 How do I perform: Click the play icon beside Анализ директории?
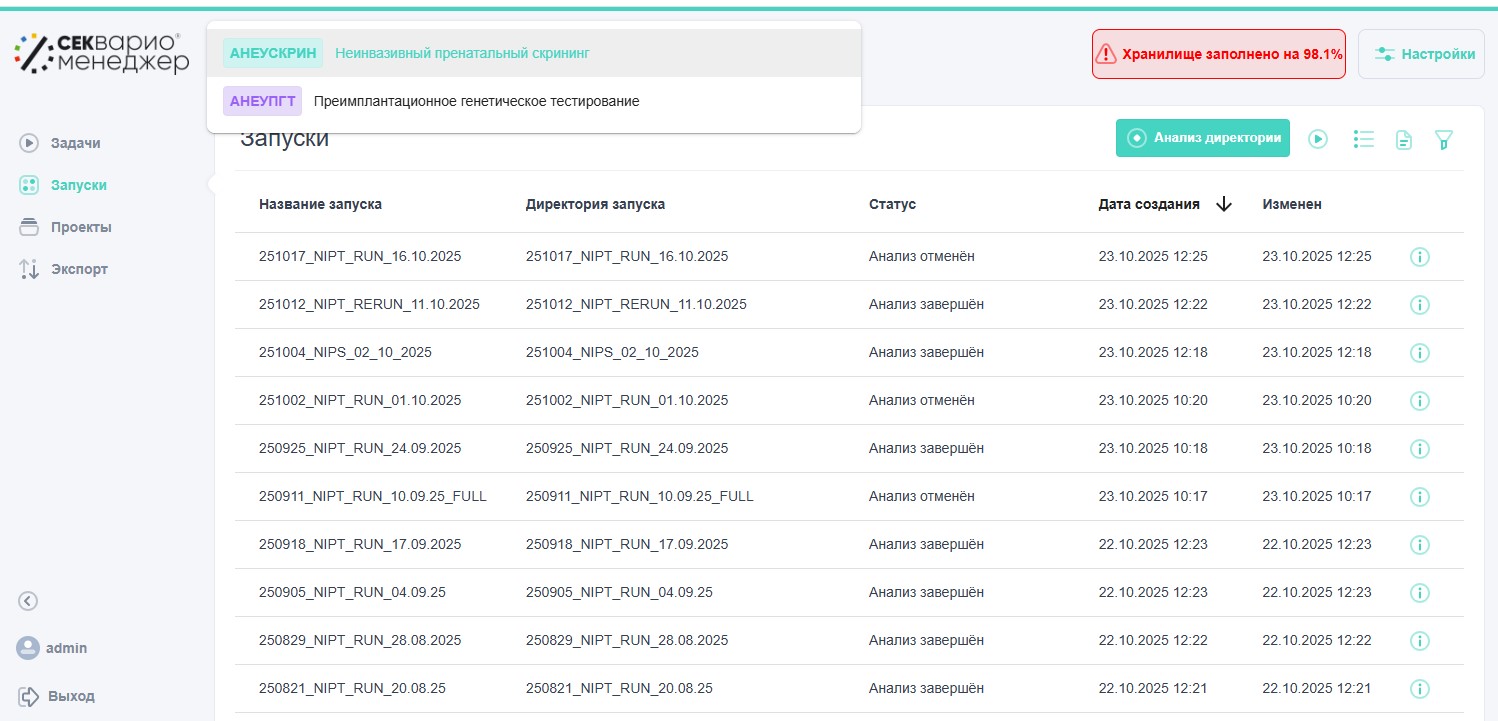pyautogui.click(x=1318, y=139)
